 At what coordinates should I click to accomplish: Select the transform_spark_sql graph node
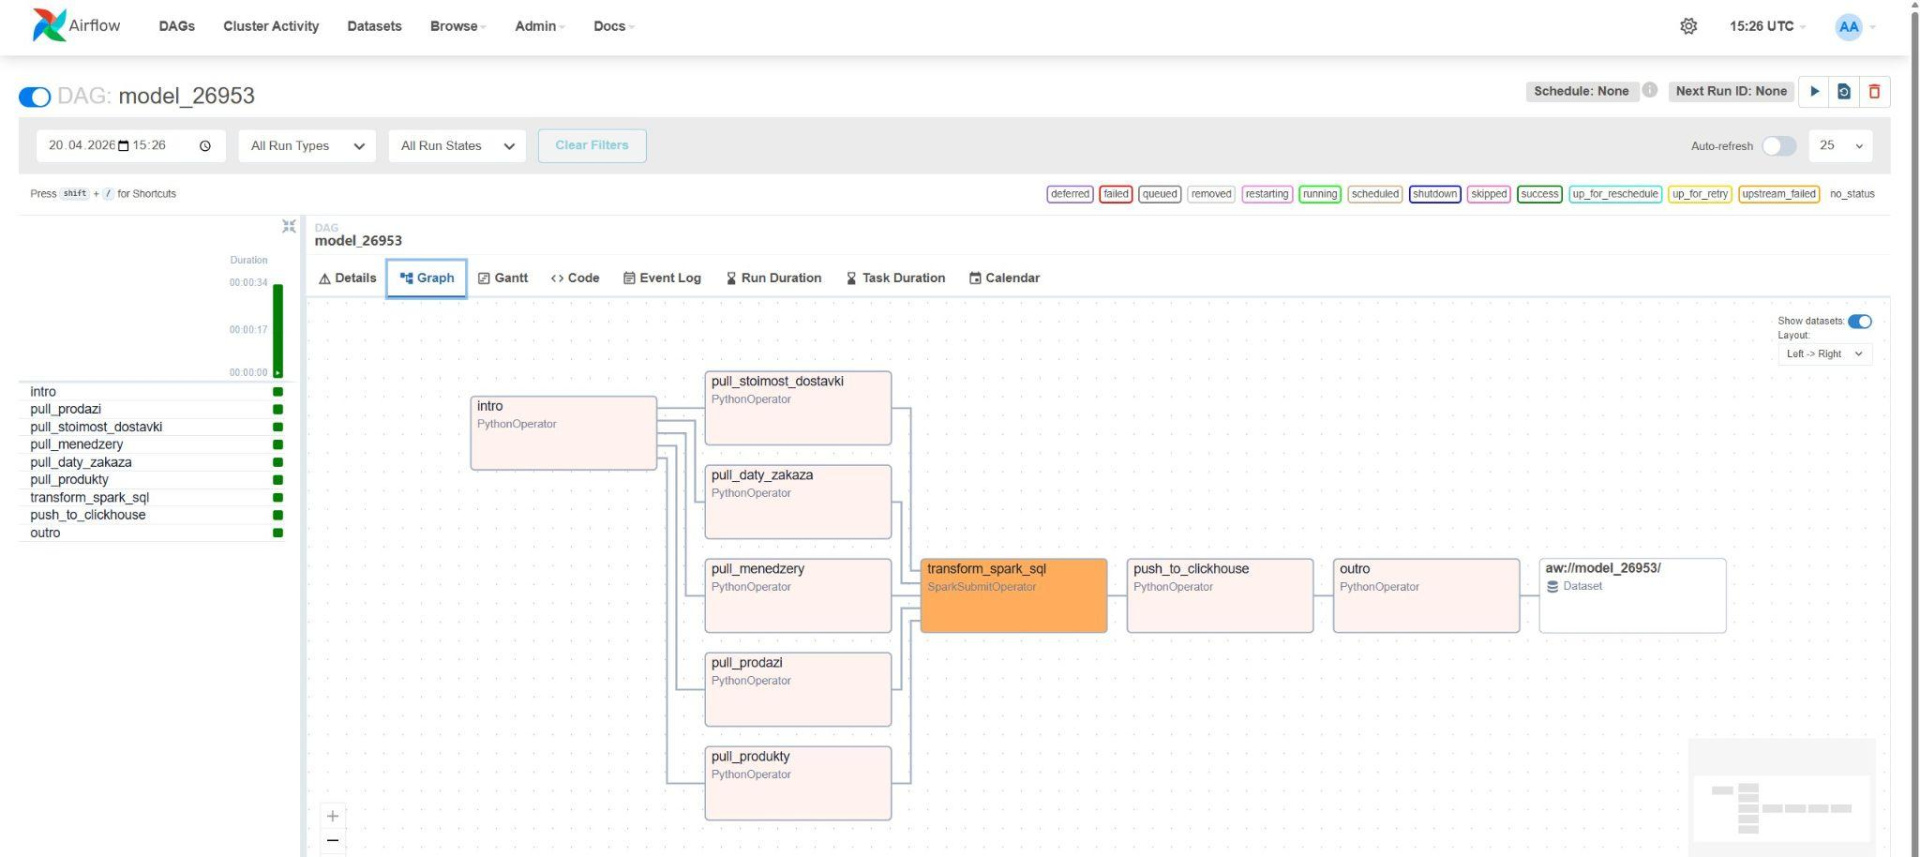tap(1013, 596)
